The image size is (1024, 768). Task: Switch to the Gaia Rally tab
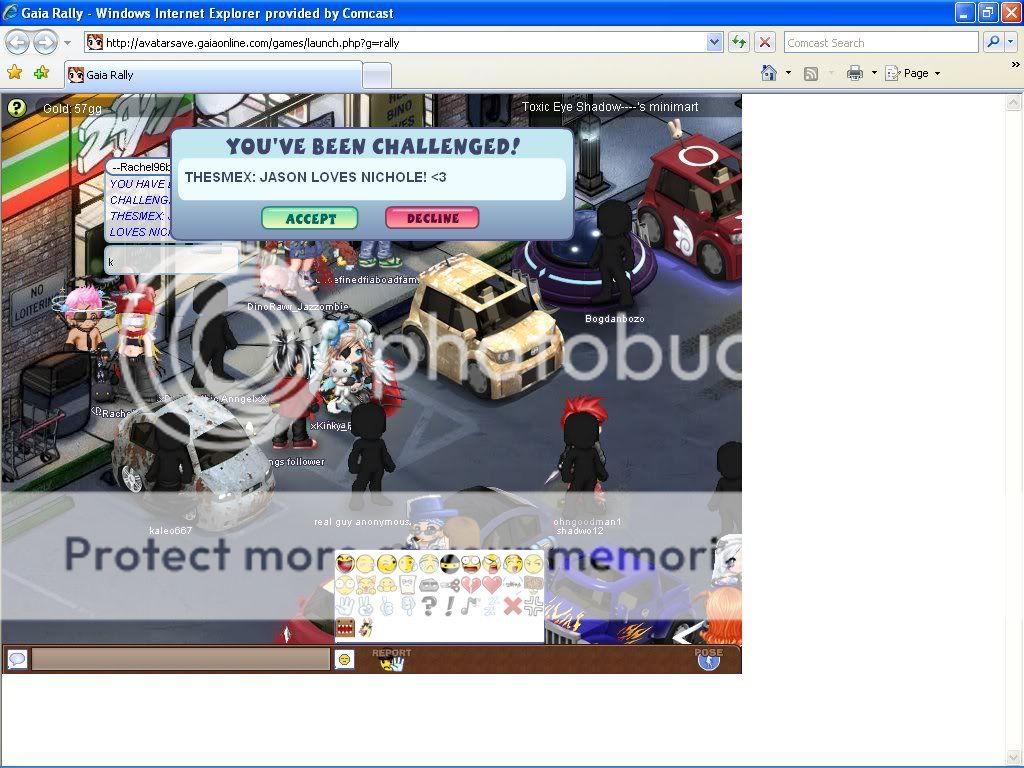click(x=212, y=75)
